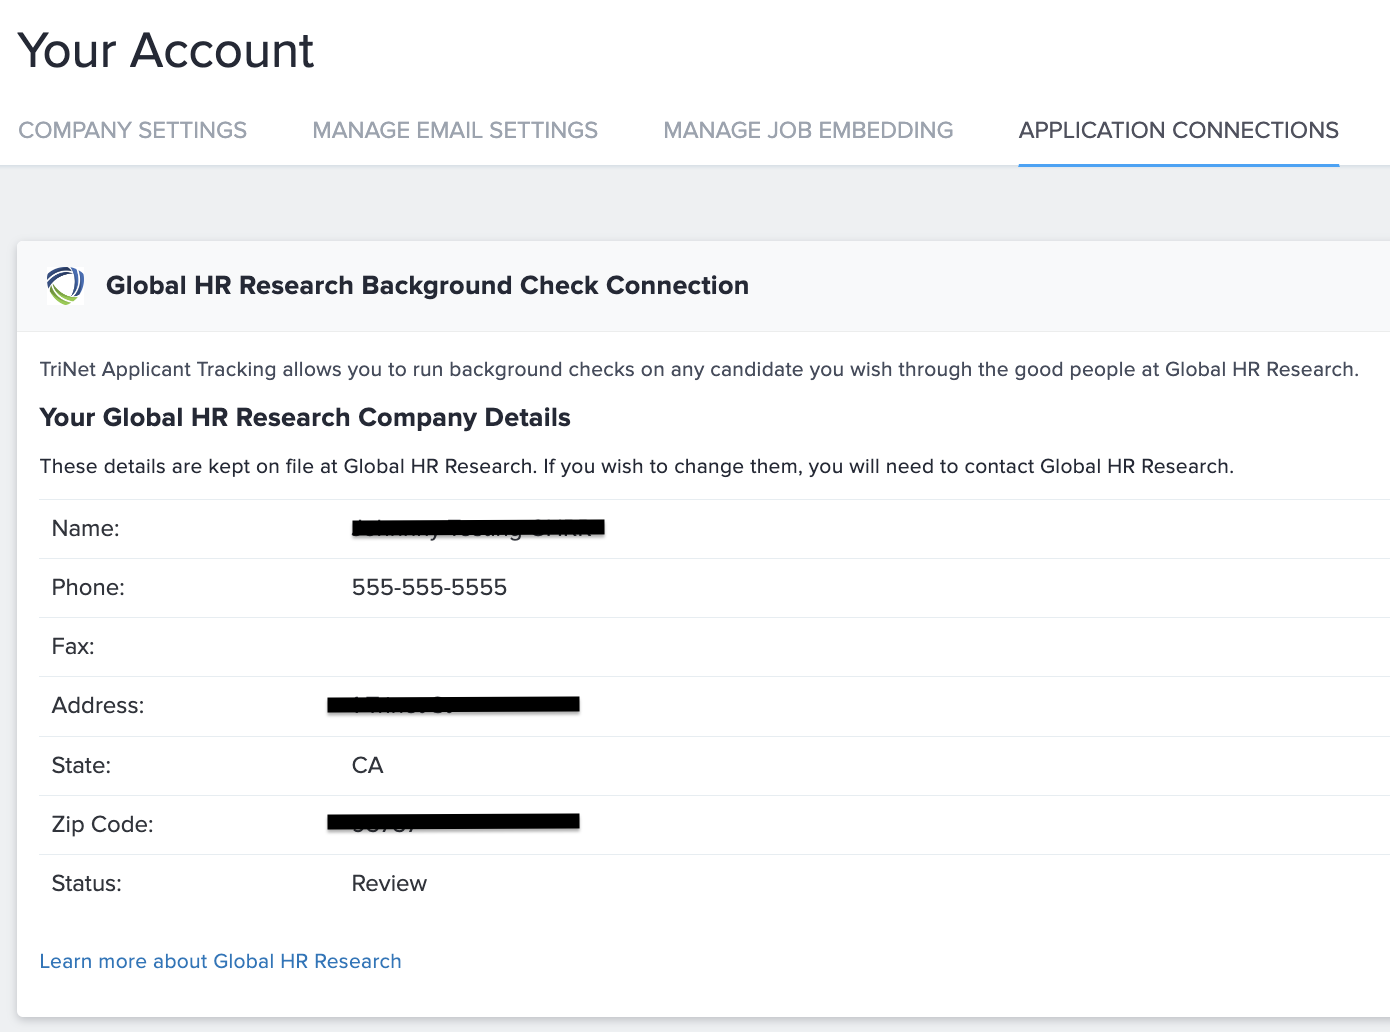Image resolution: width=1390 pixels, height=1032 pixels.
Task: Click the Status value Review
Action: pos(389,884)
